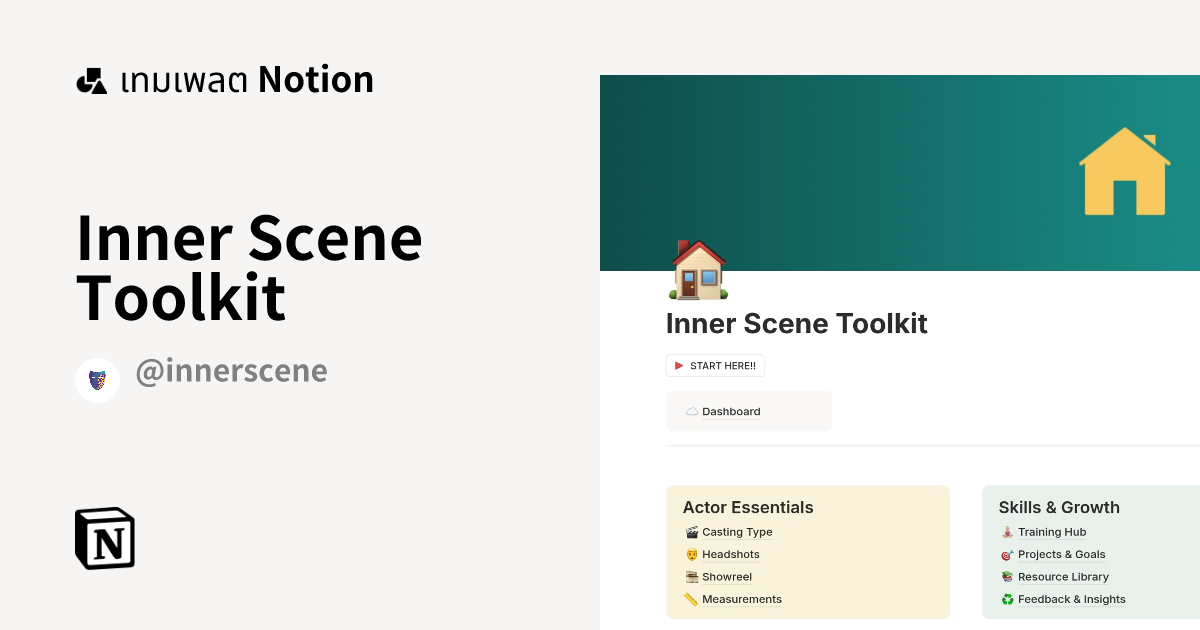The width and height of the screenshot is (1200, 630).
Task: Click the Notion logo at bottom left
Action: [104, 538]
